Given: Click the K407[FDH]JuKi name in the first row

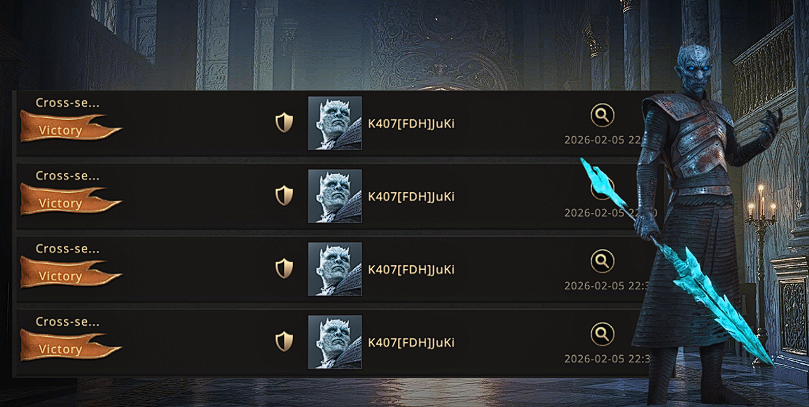Looking at the screenshot, I should pyautogui.click(x=411, y=124).
